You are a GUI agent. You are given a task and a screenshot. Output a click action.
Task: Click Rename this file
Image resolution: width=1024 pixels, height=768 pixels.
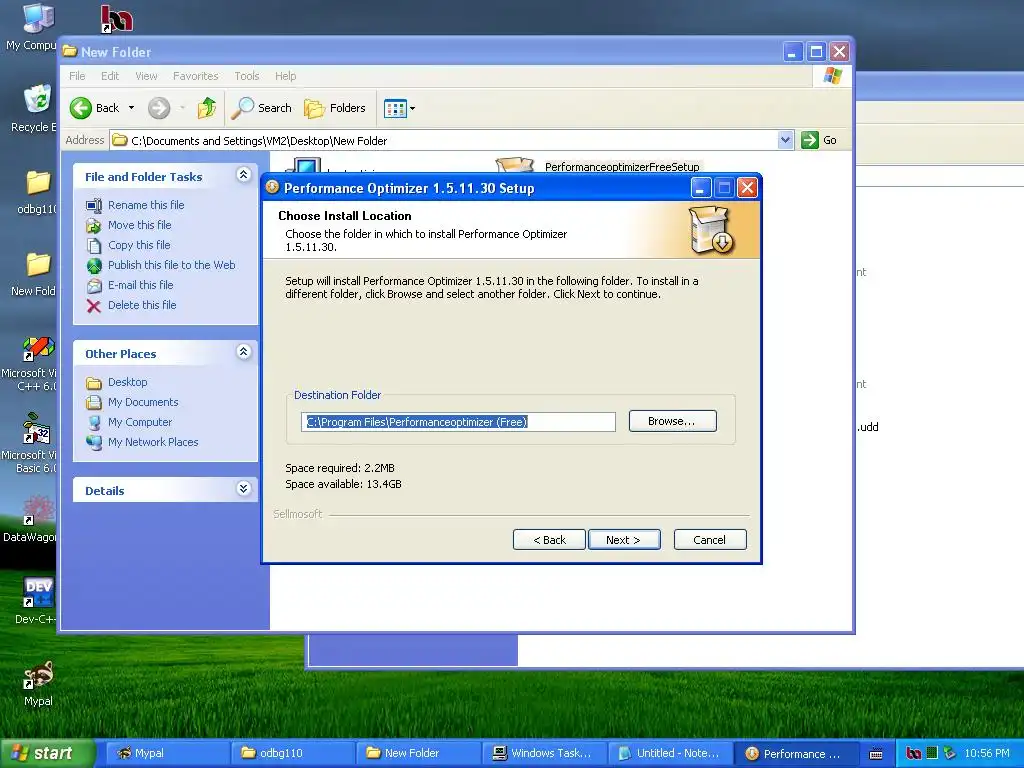tap(146, 205)
